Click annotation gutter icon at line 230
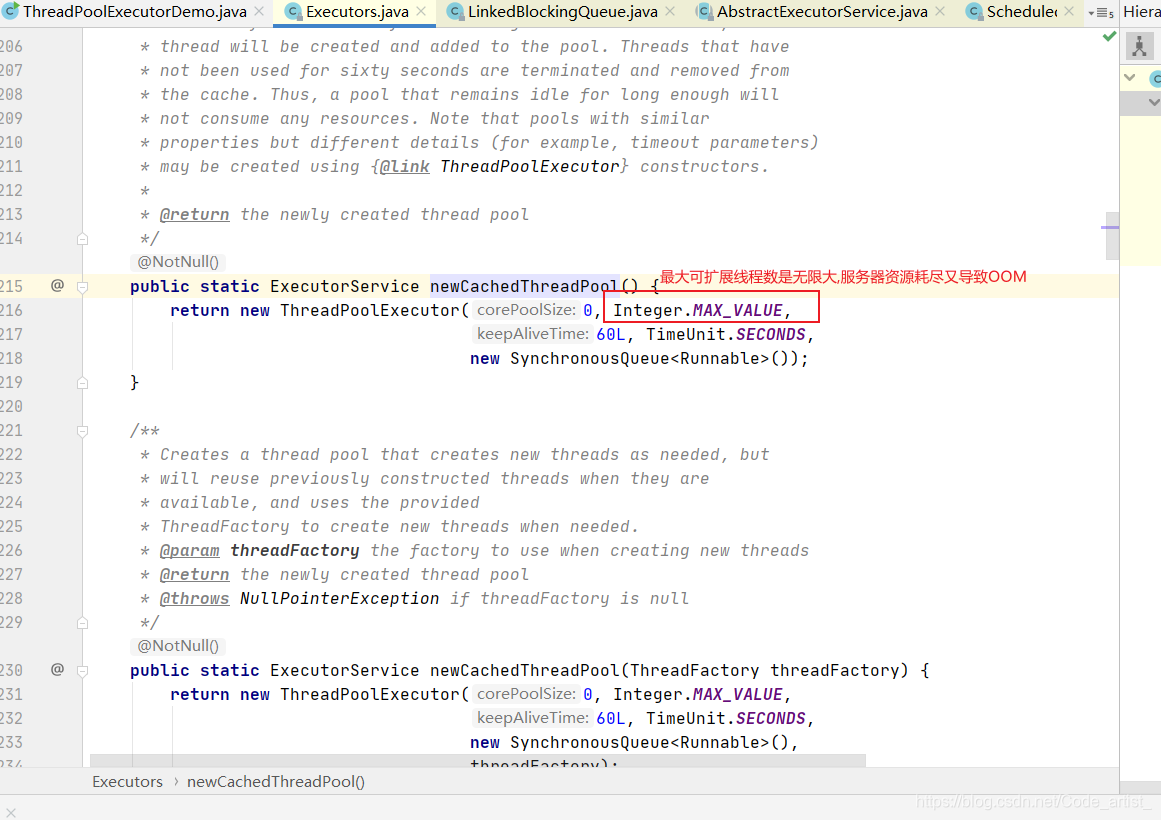The image size is (1161, 820). click(57, 670)
